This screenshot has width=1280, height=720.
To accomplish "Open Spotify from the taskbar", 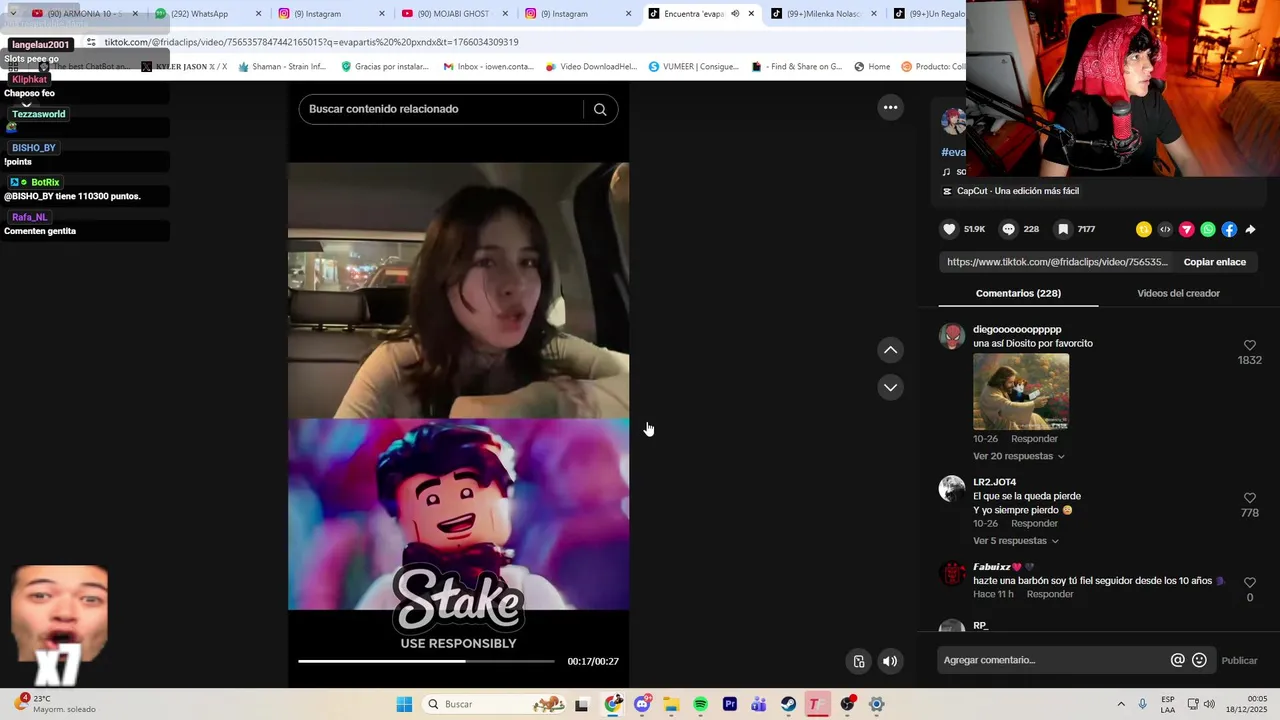I will (700, 704).
